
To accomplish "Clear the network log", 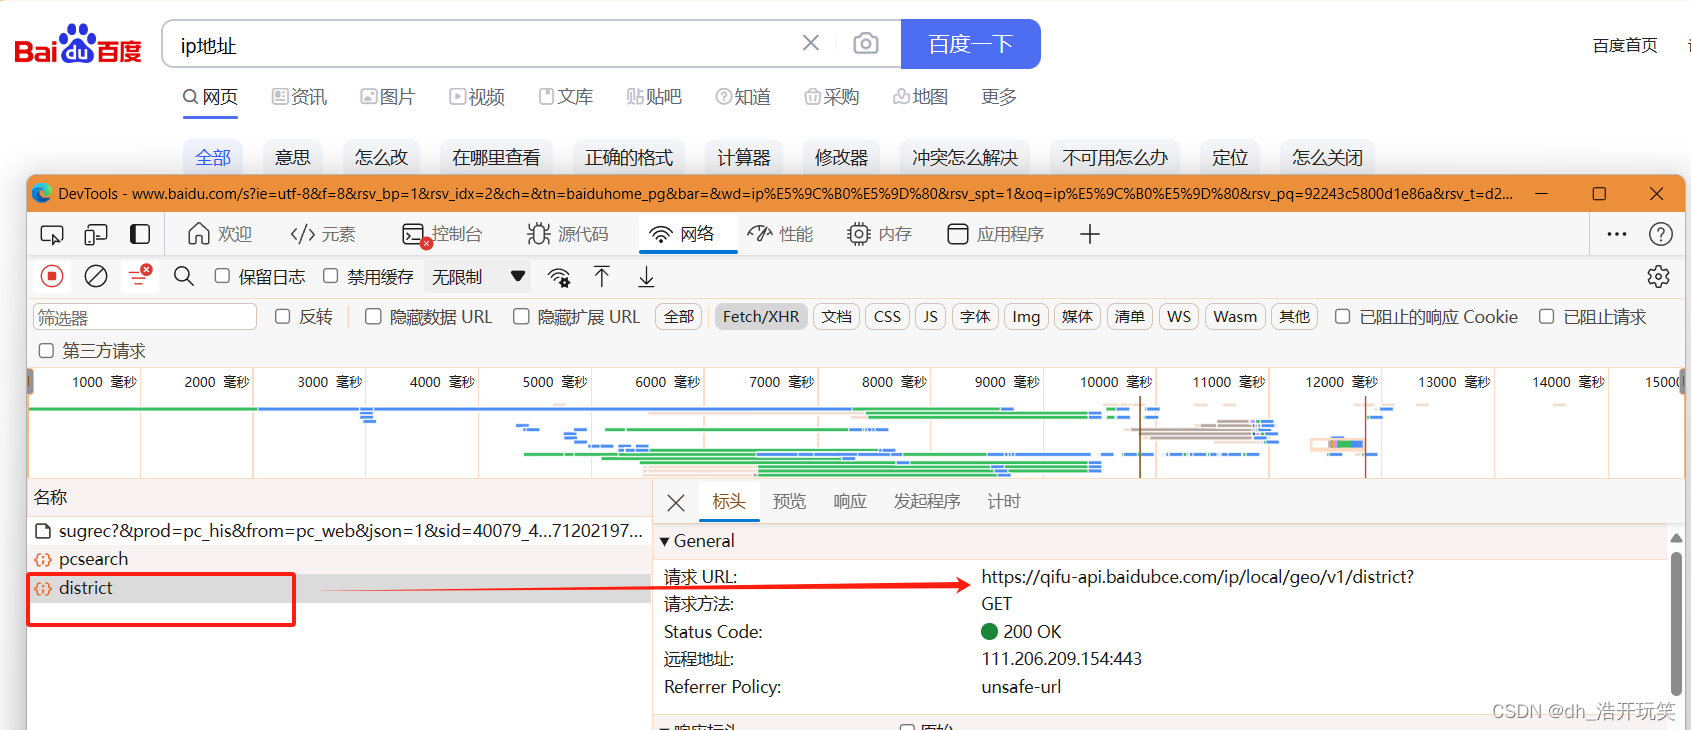I will [96, 276].
